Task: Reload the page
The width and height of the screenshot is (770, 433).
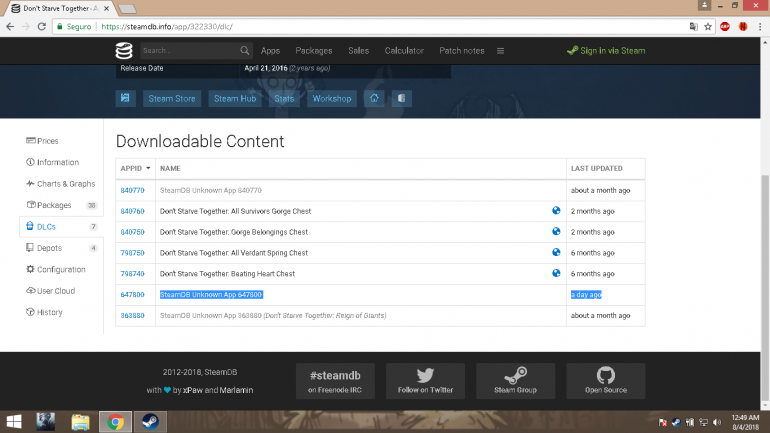Action: pos(42,27)
